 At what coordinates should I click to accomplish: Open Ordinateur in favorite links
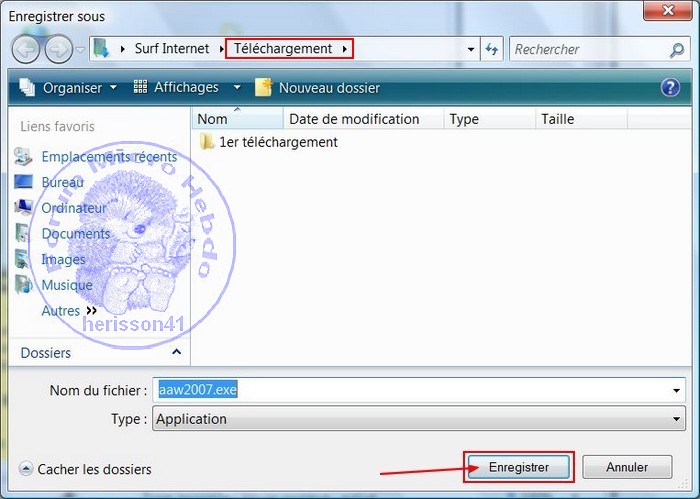74,208
